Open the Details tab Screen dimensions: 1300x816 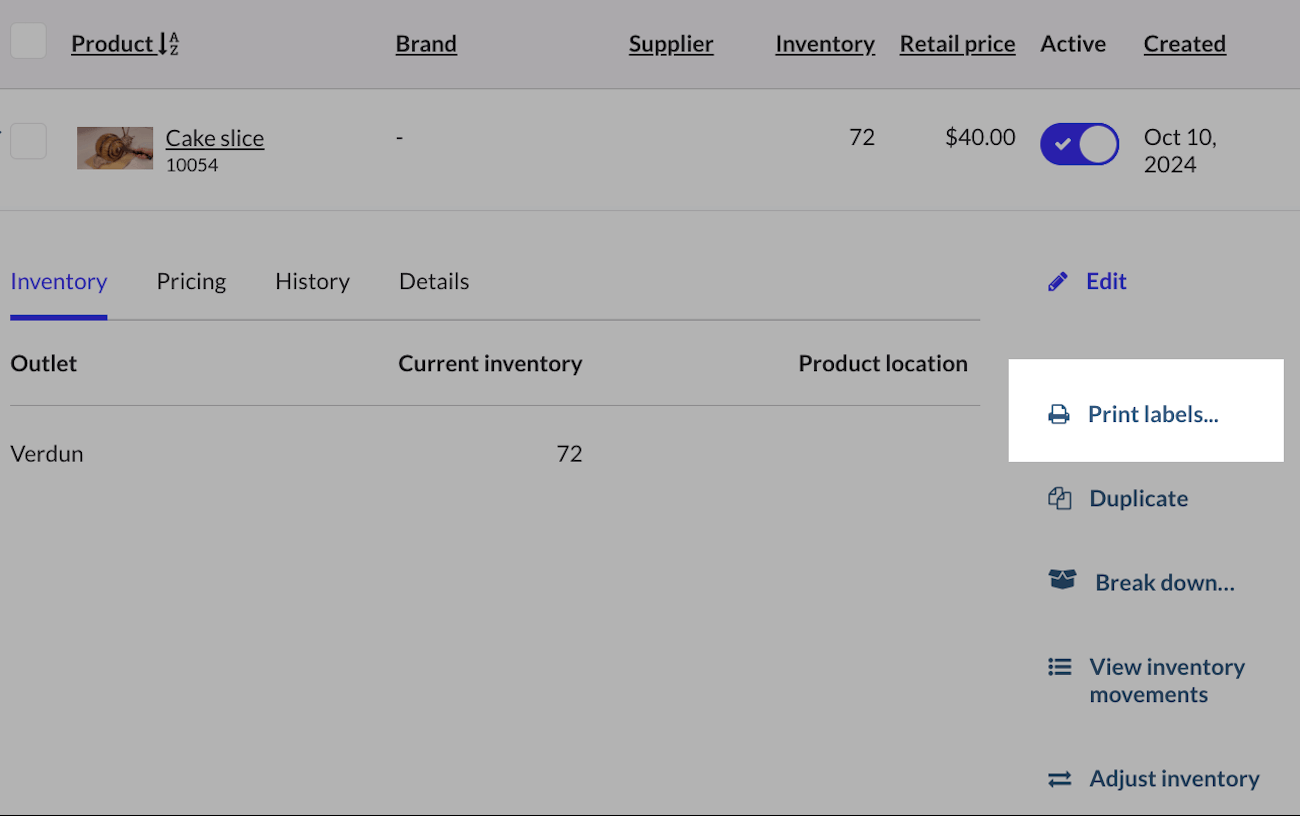pyautogui.click(x=434, y=282)
